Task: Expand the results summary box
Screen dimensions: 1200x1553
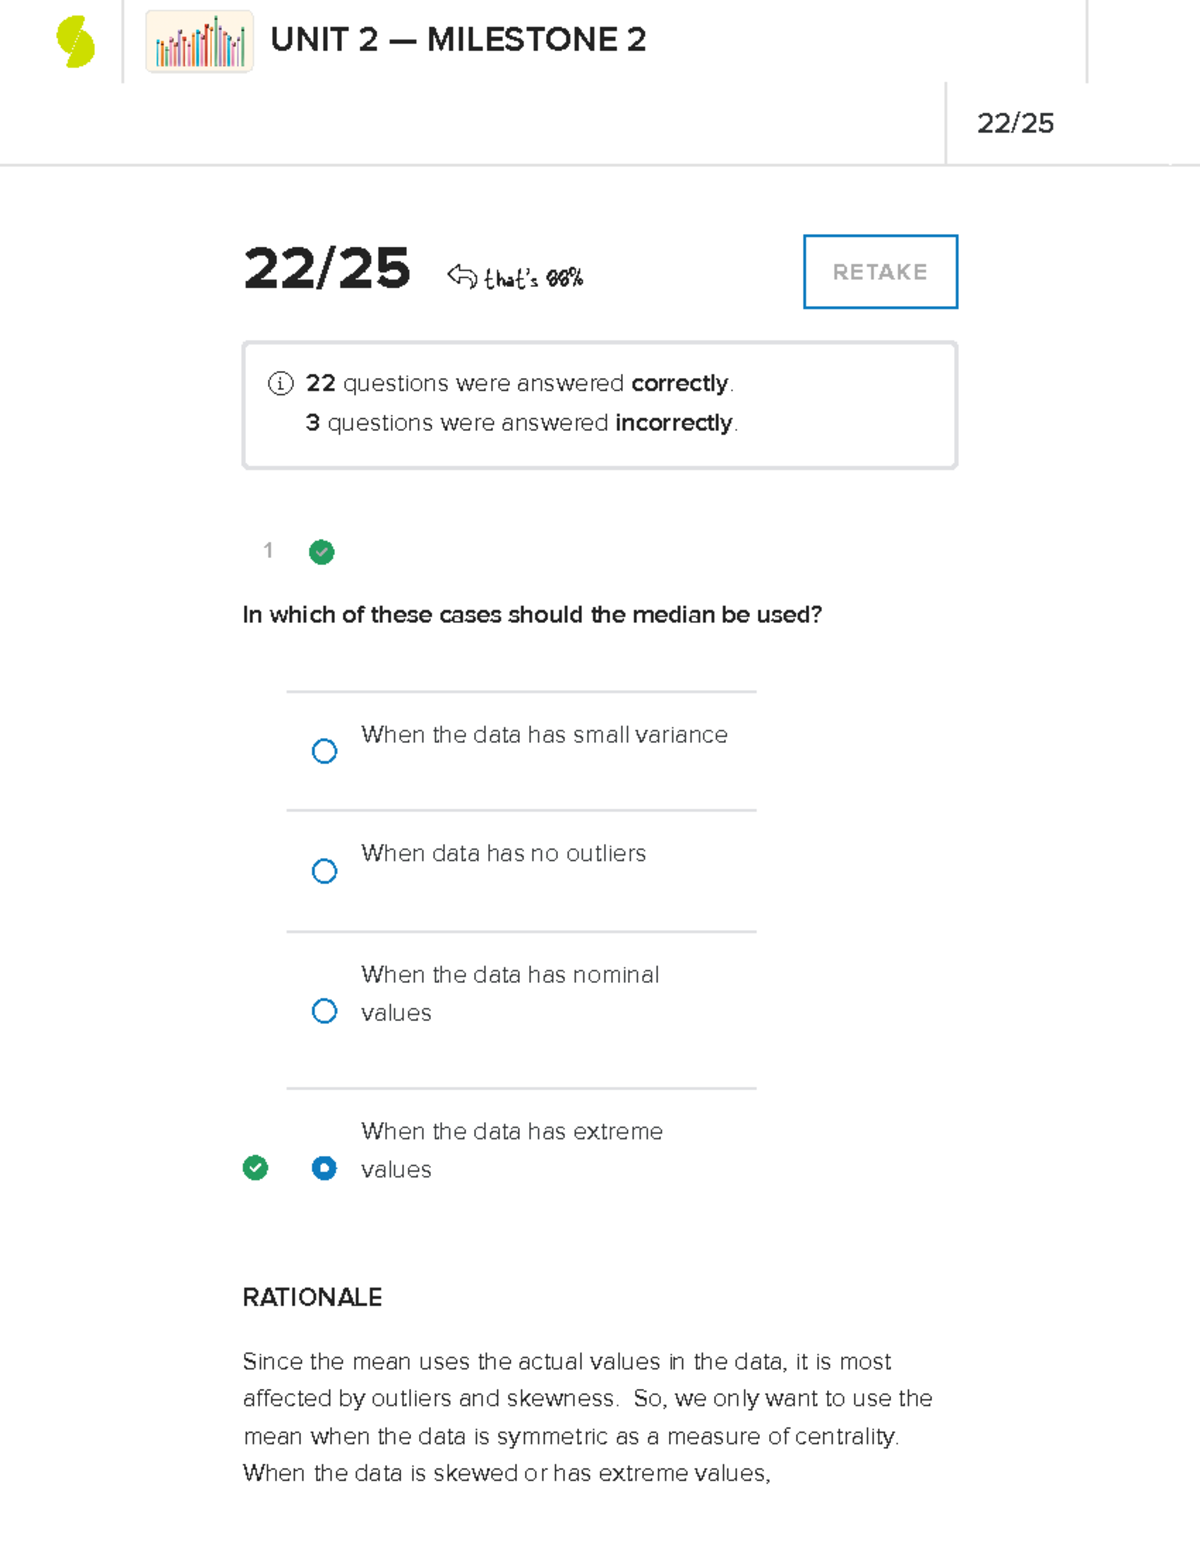Action: [x=598, y=403]
